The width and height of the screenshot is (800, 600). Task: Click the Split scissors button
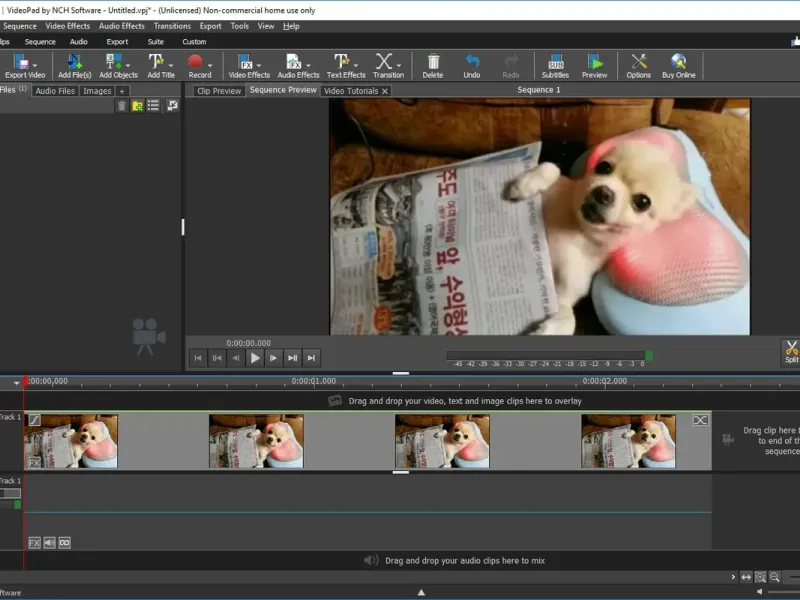pyautogui.click(x=791, y=351)
